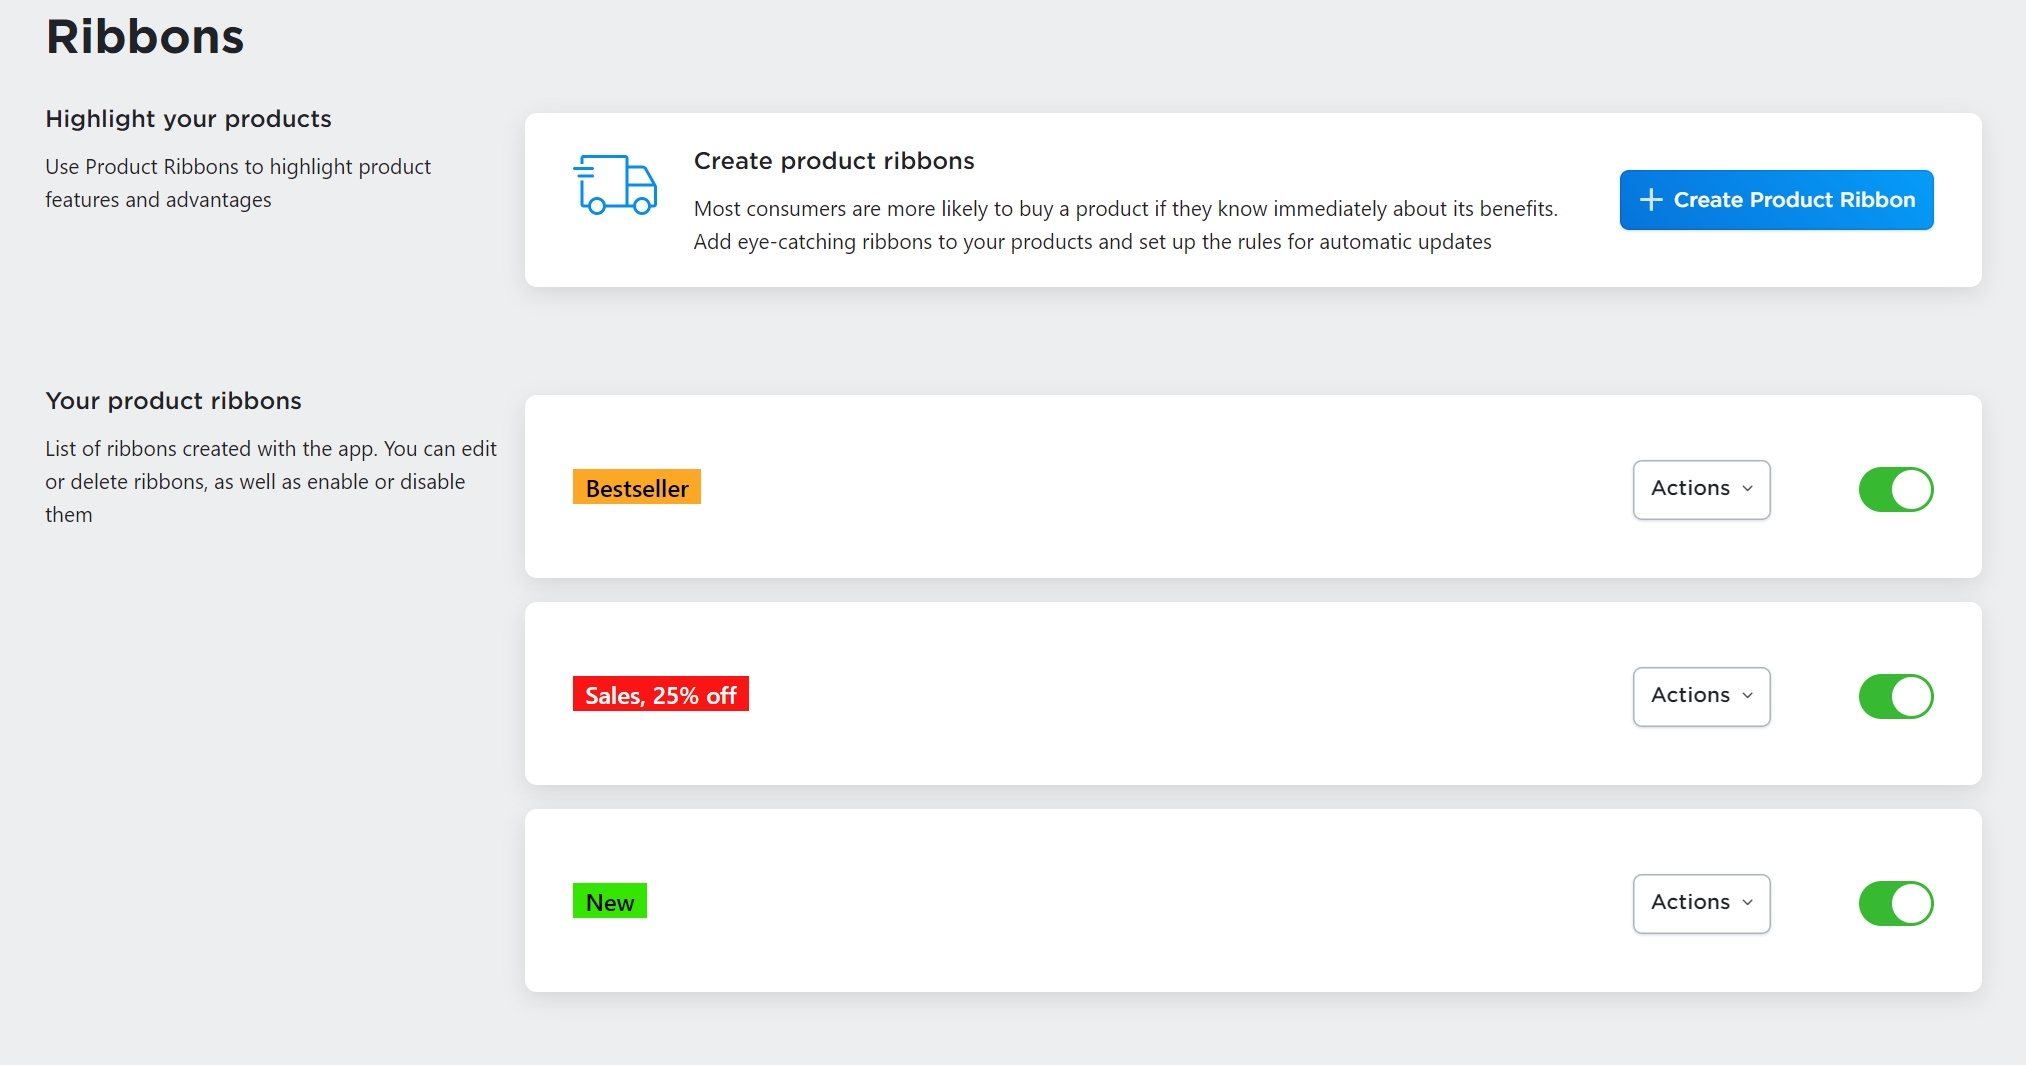Screen dimensions: 2026x1065
Task: Open Actions dropdown for Bestseller ribbon
Action: click(x=1701, y=490)
